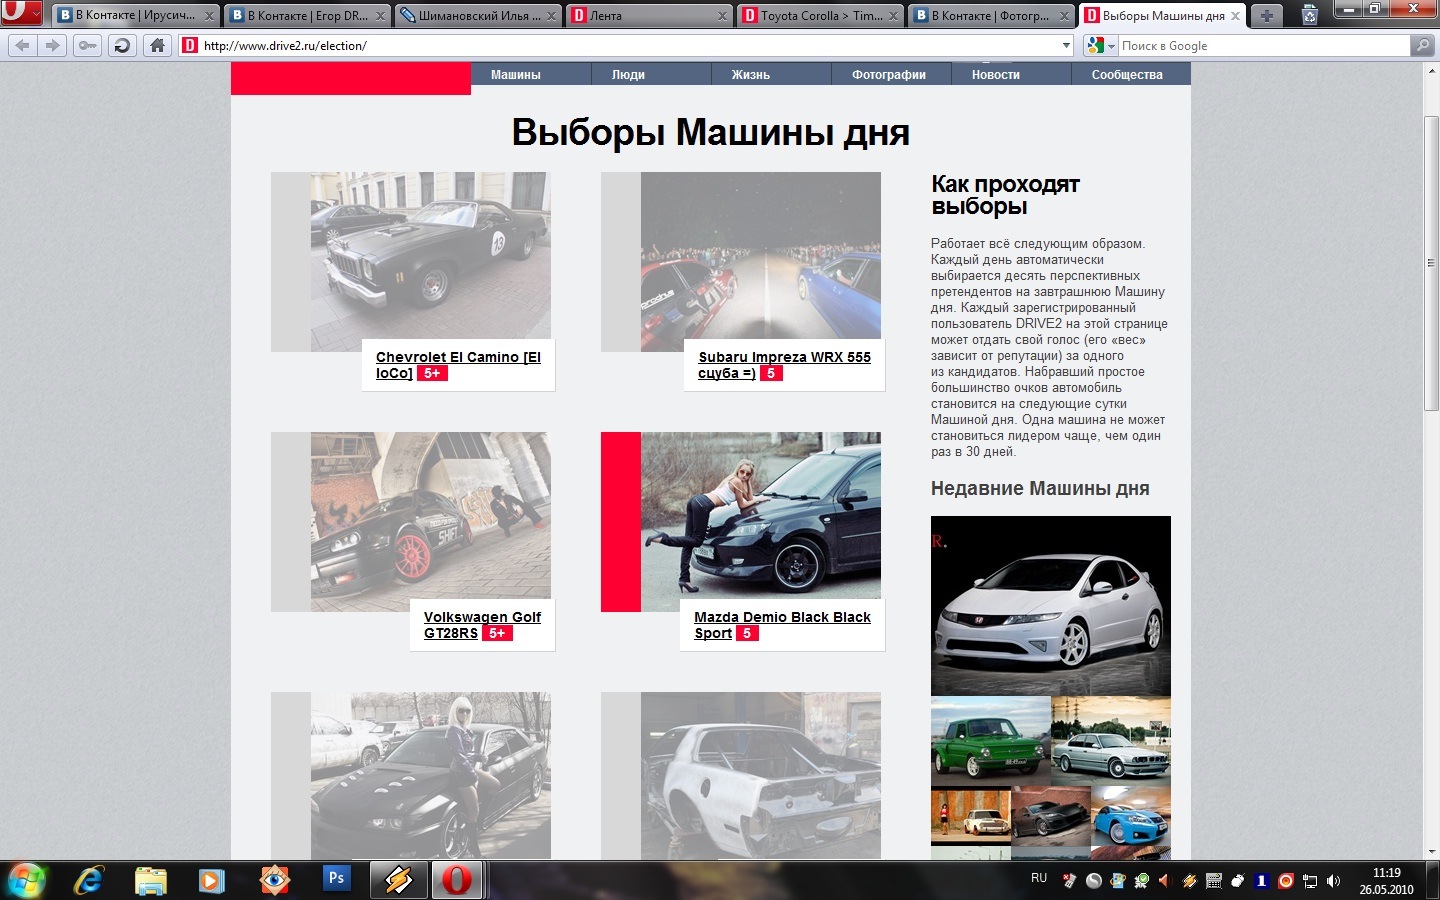1440x900 pixels.
Task: Open the 'Volkswagen Golf GT28RS' link
Action: (481, 625)
